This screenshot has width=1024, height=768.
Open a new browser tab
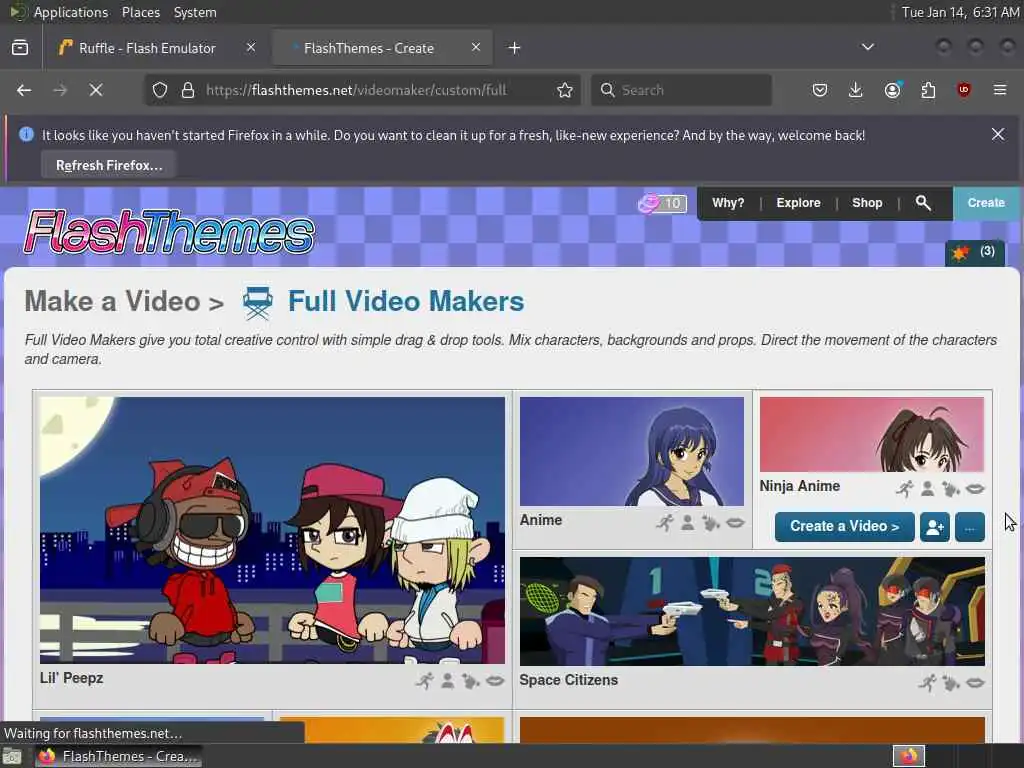pyautogui.click(x=515, y=48)
